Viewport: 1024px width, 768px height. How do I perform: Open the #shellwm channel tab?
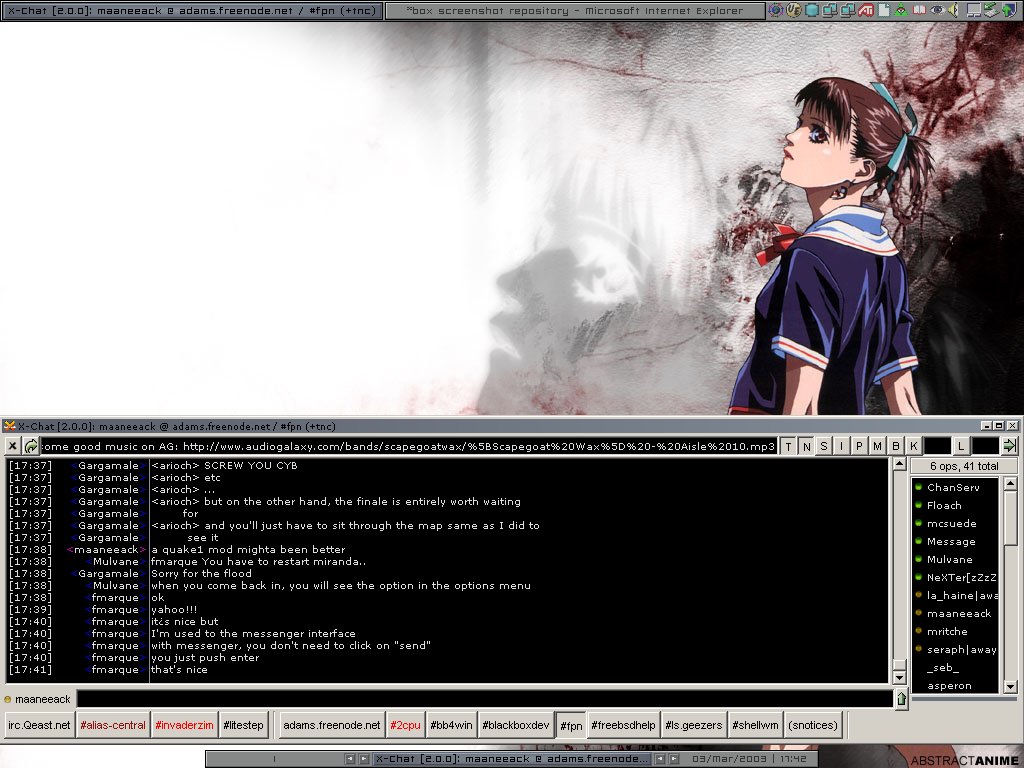tap(755, 725)
